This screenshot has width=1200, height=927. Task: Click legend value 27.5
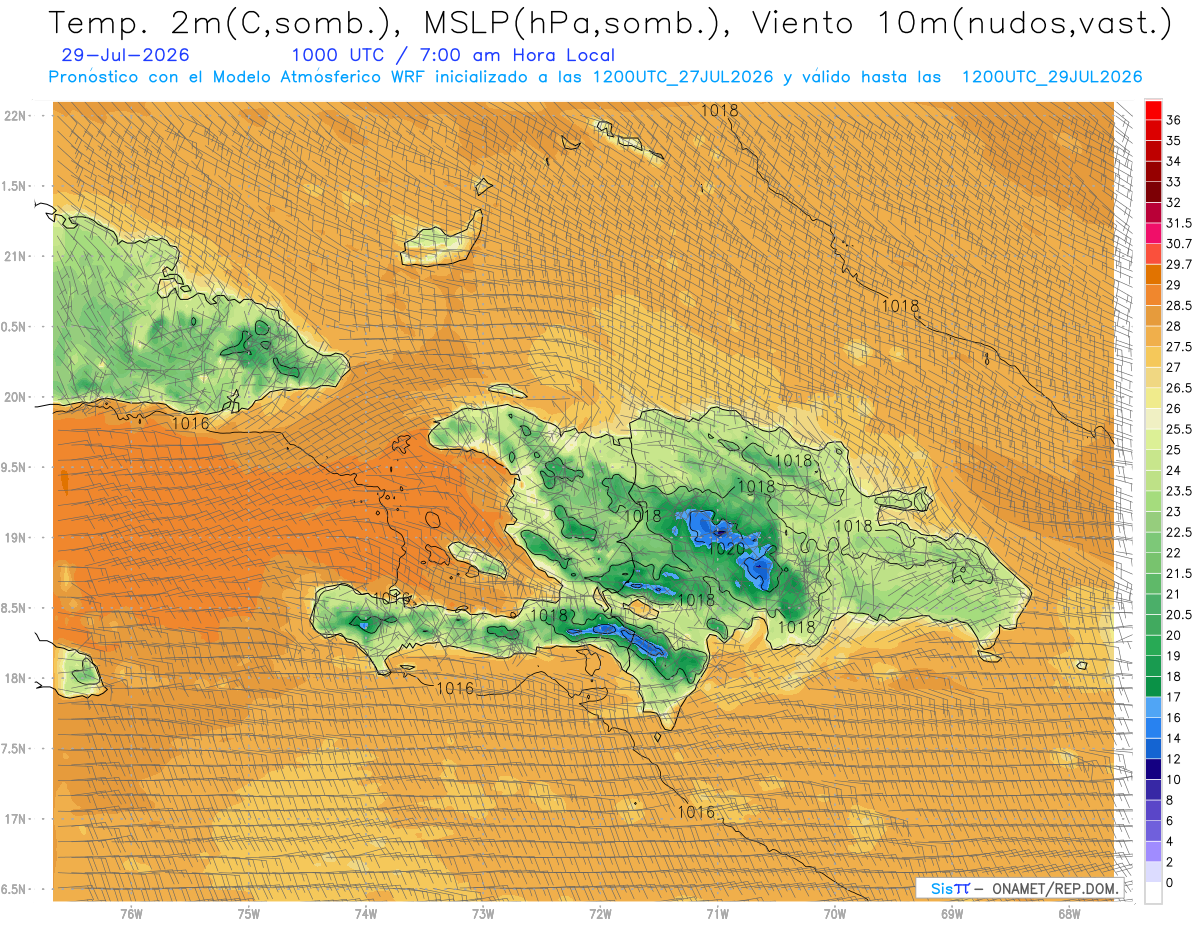coord(1179,347)
